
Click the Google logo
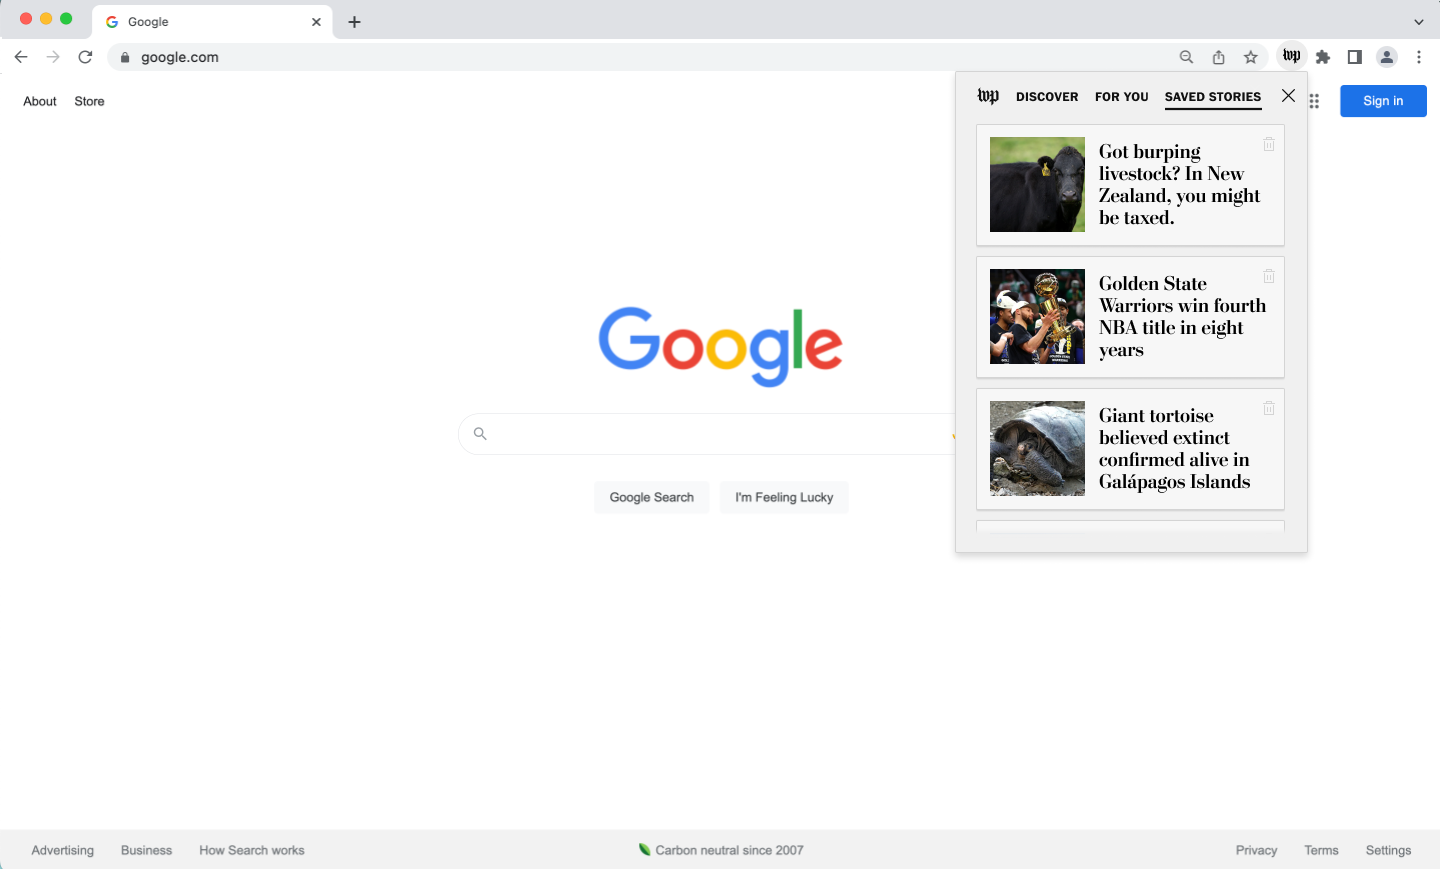pyautogui.click(x=720, y=346)
